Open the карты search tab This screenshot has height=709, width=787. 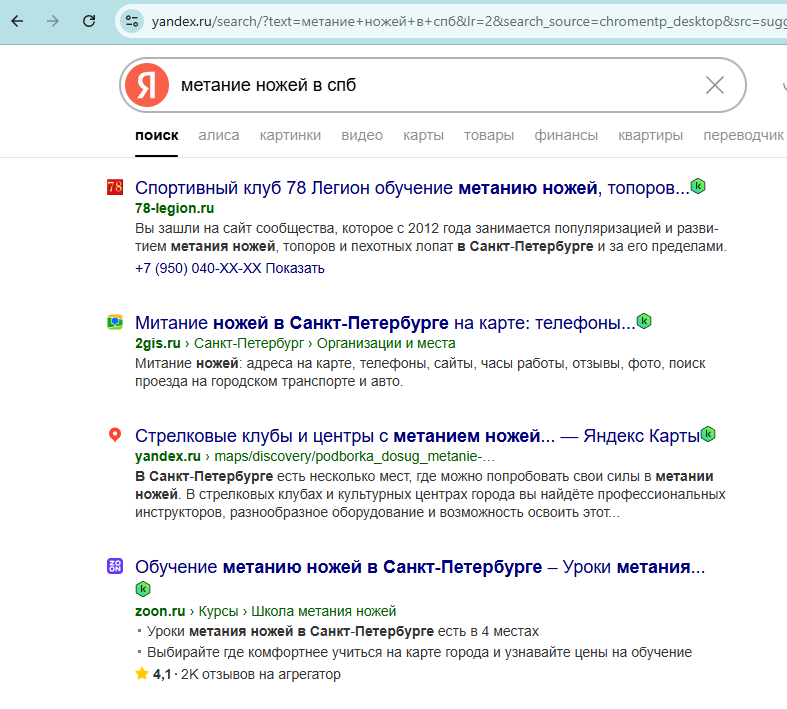423,135
